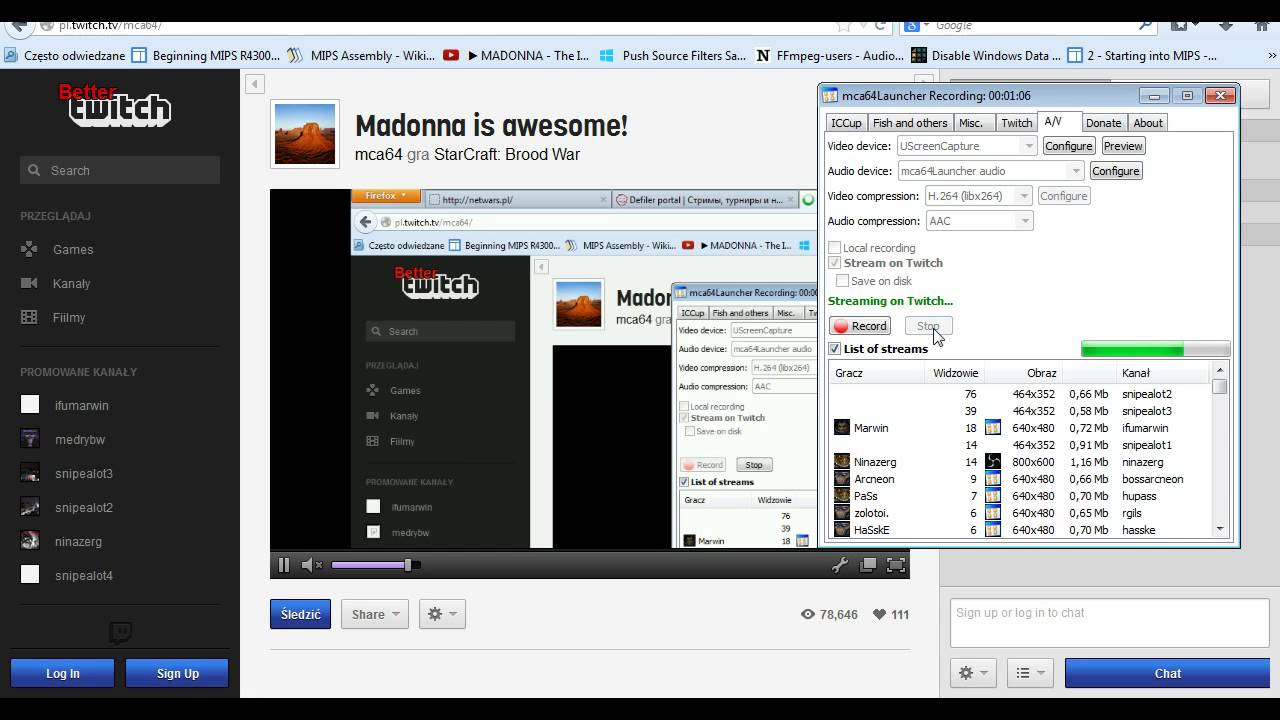Click the Ninazerg player avatar icon
The width and height of the screenshot is (1280, 720).
click(842, 461)
